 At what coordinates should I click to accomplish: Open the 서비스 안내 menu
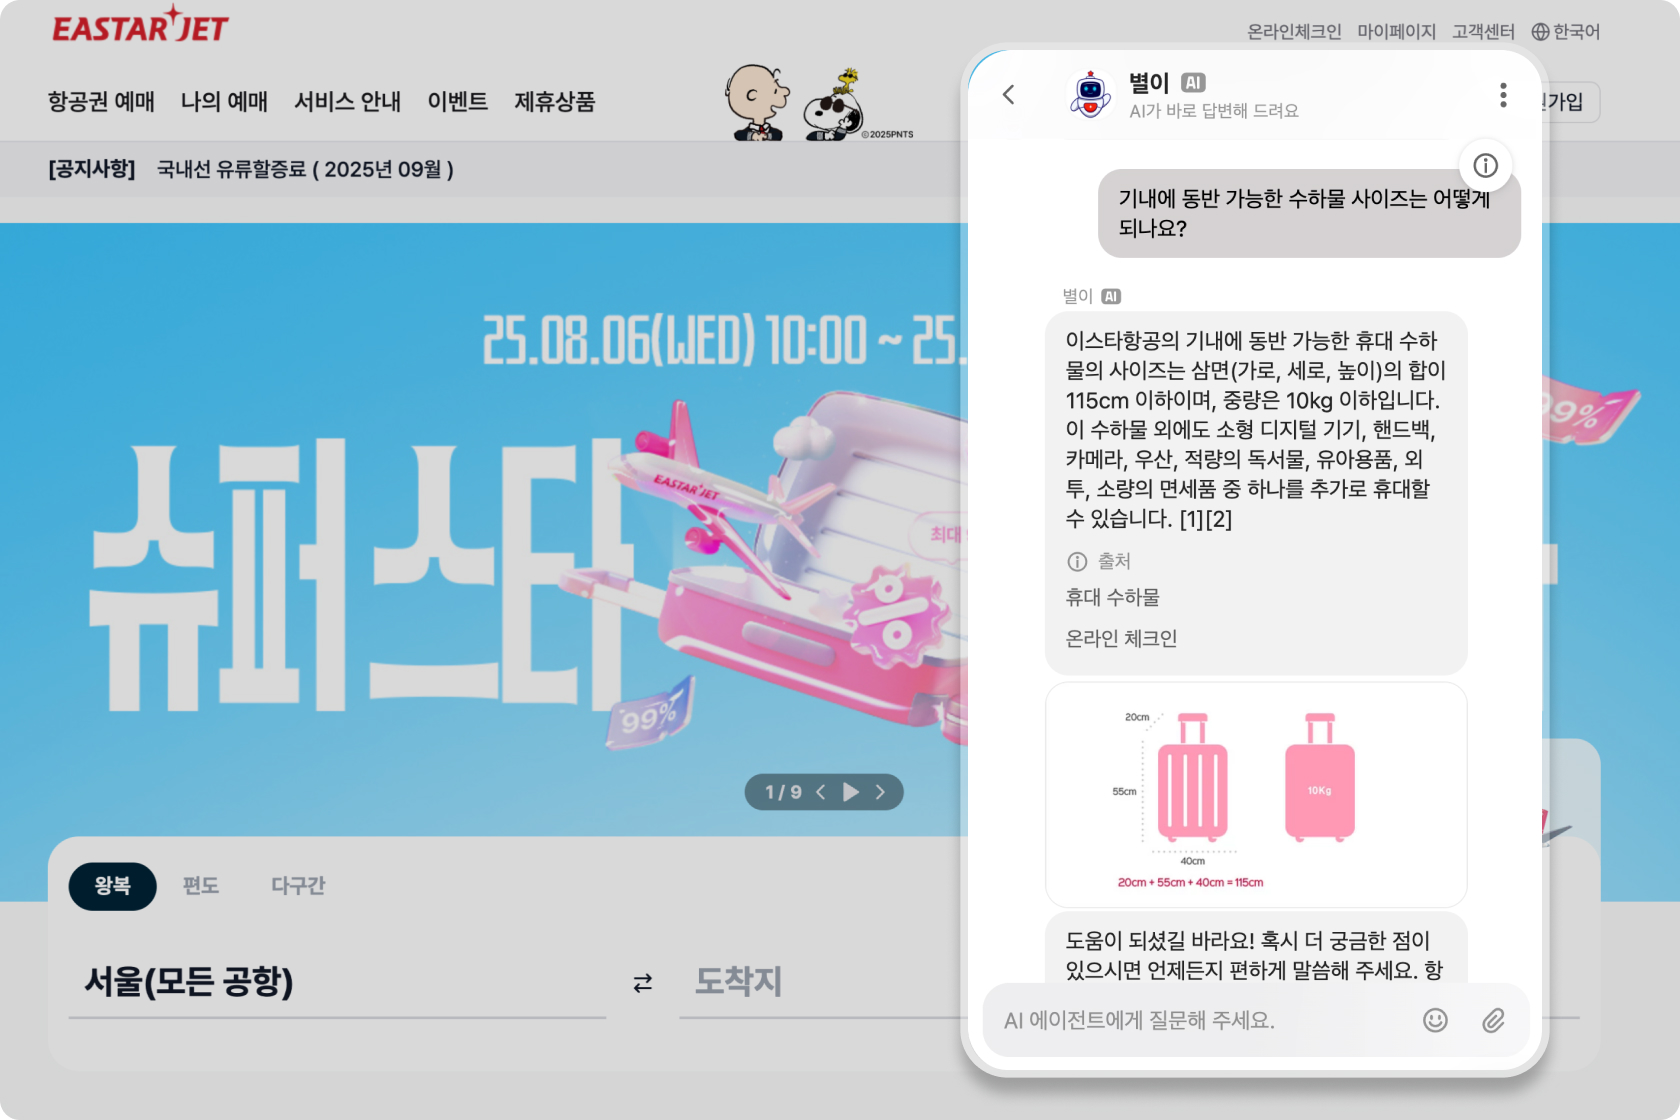coord(347,101)
